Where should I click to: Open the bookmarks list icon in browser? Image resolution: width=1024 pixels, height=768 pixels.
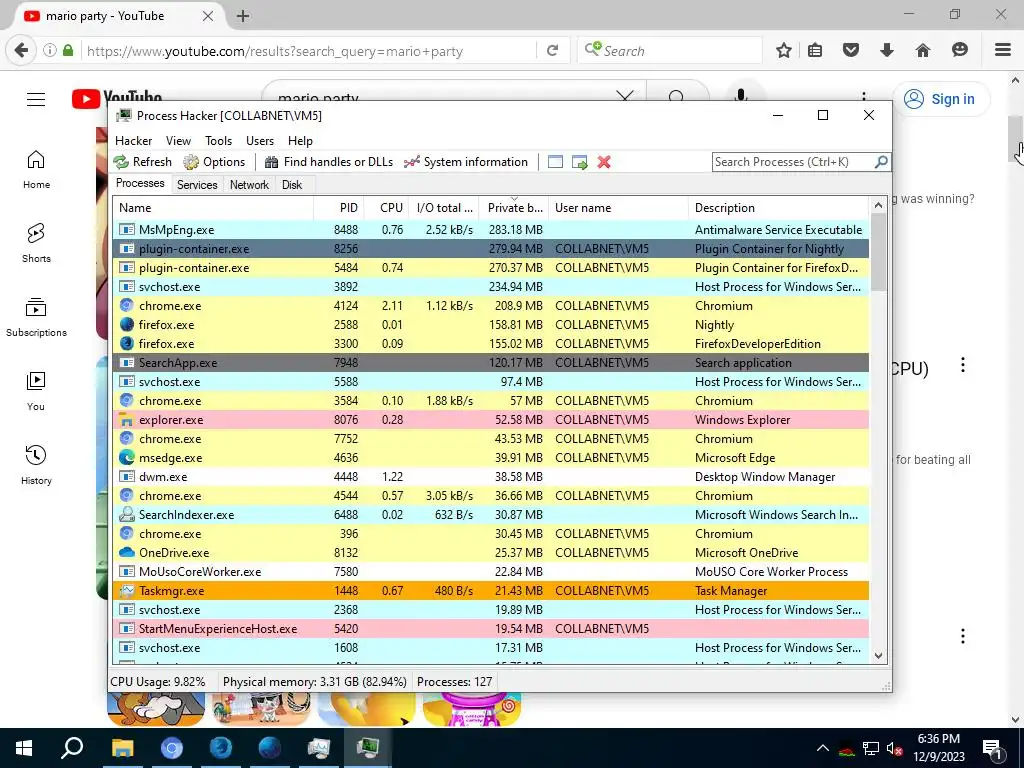[815, 50]
